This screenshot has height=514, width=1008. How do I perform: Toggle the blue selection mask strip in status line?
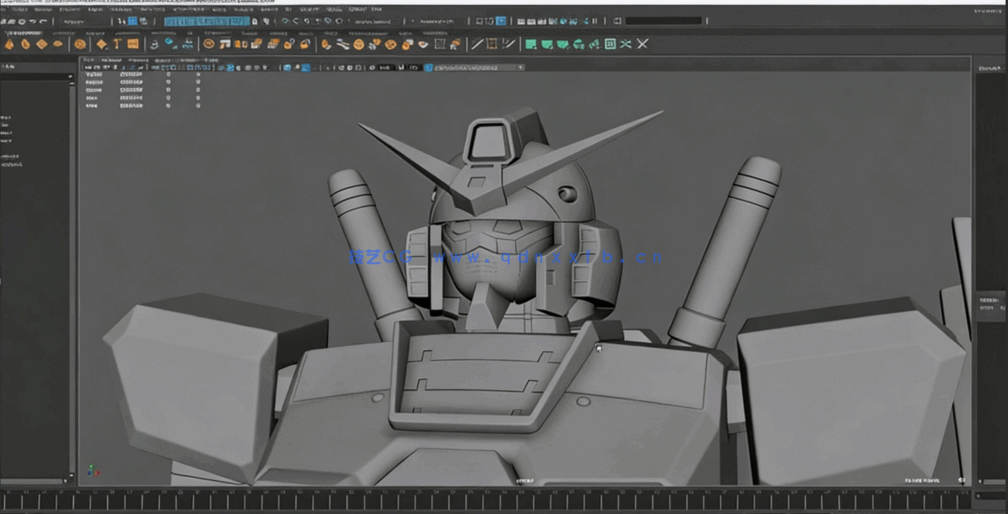(206, 20)
